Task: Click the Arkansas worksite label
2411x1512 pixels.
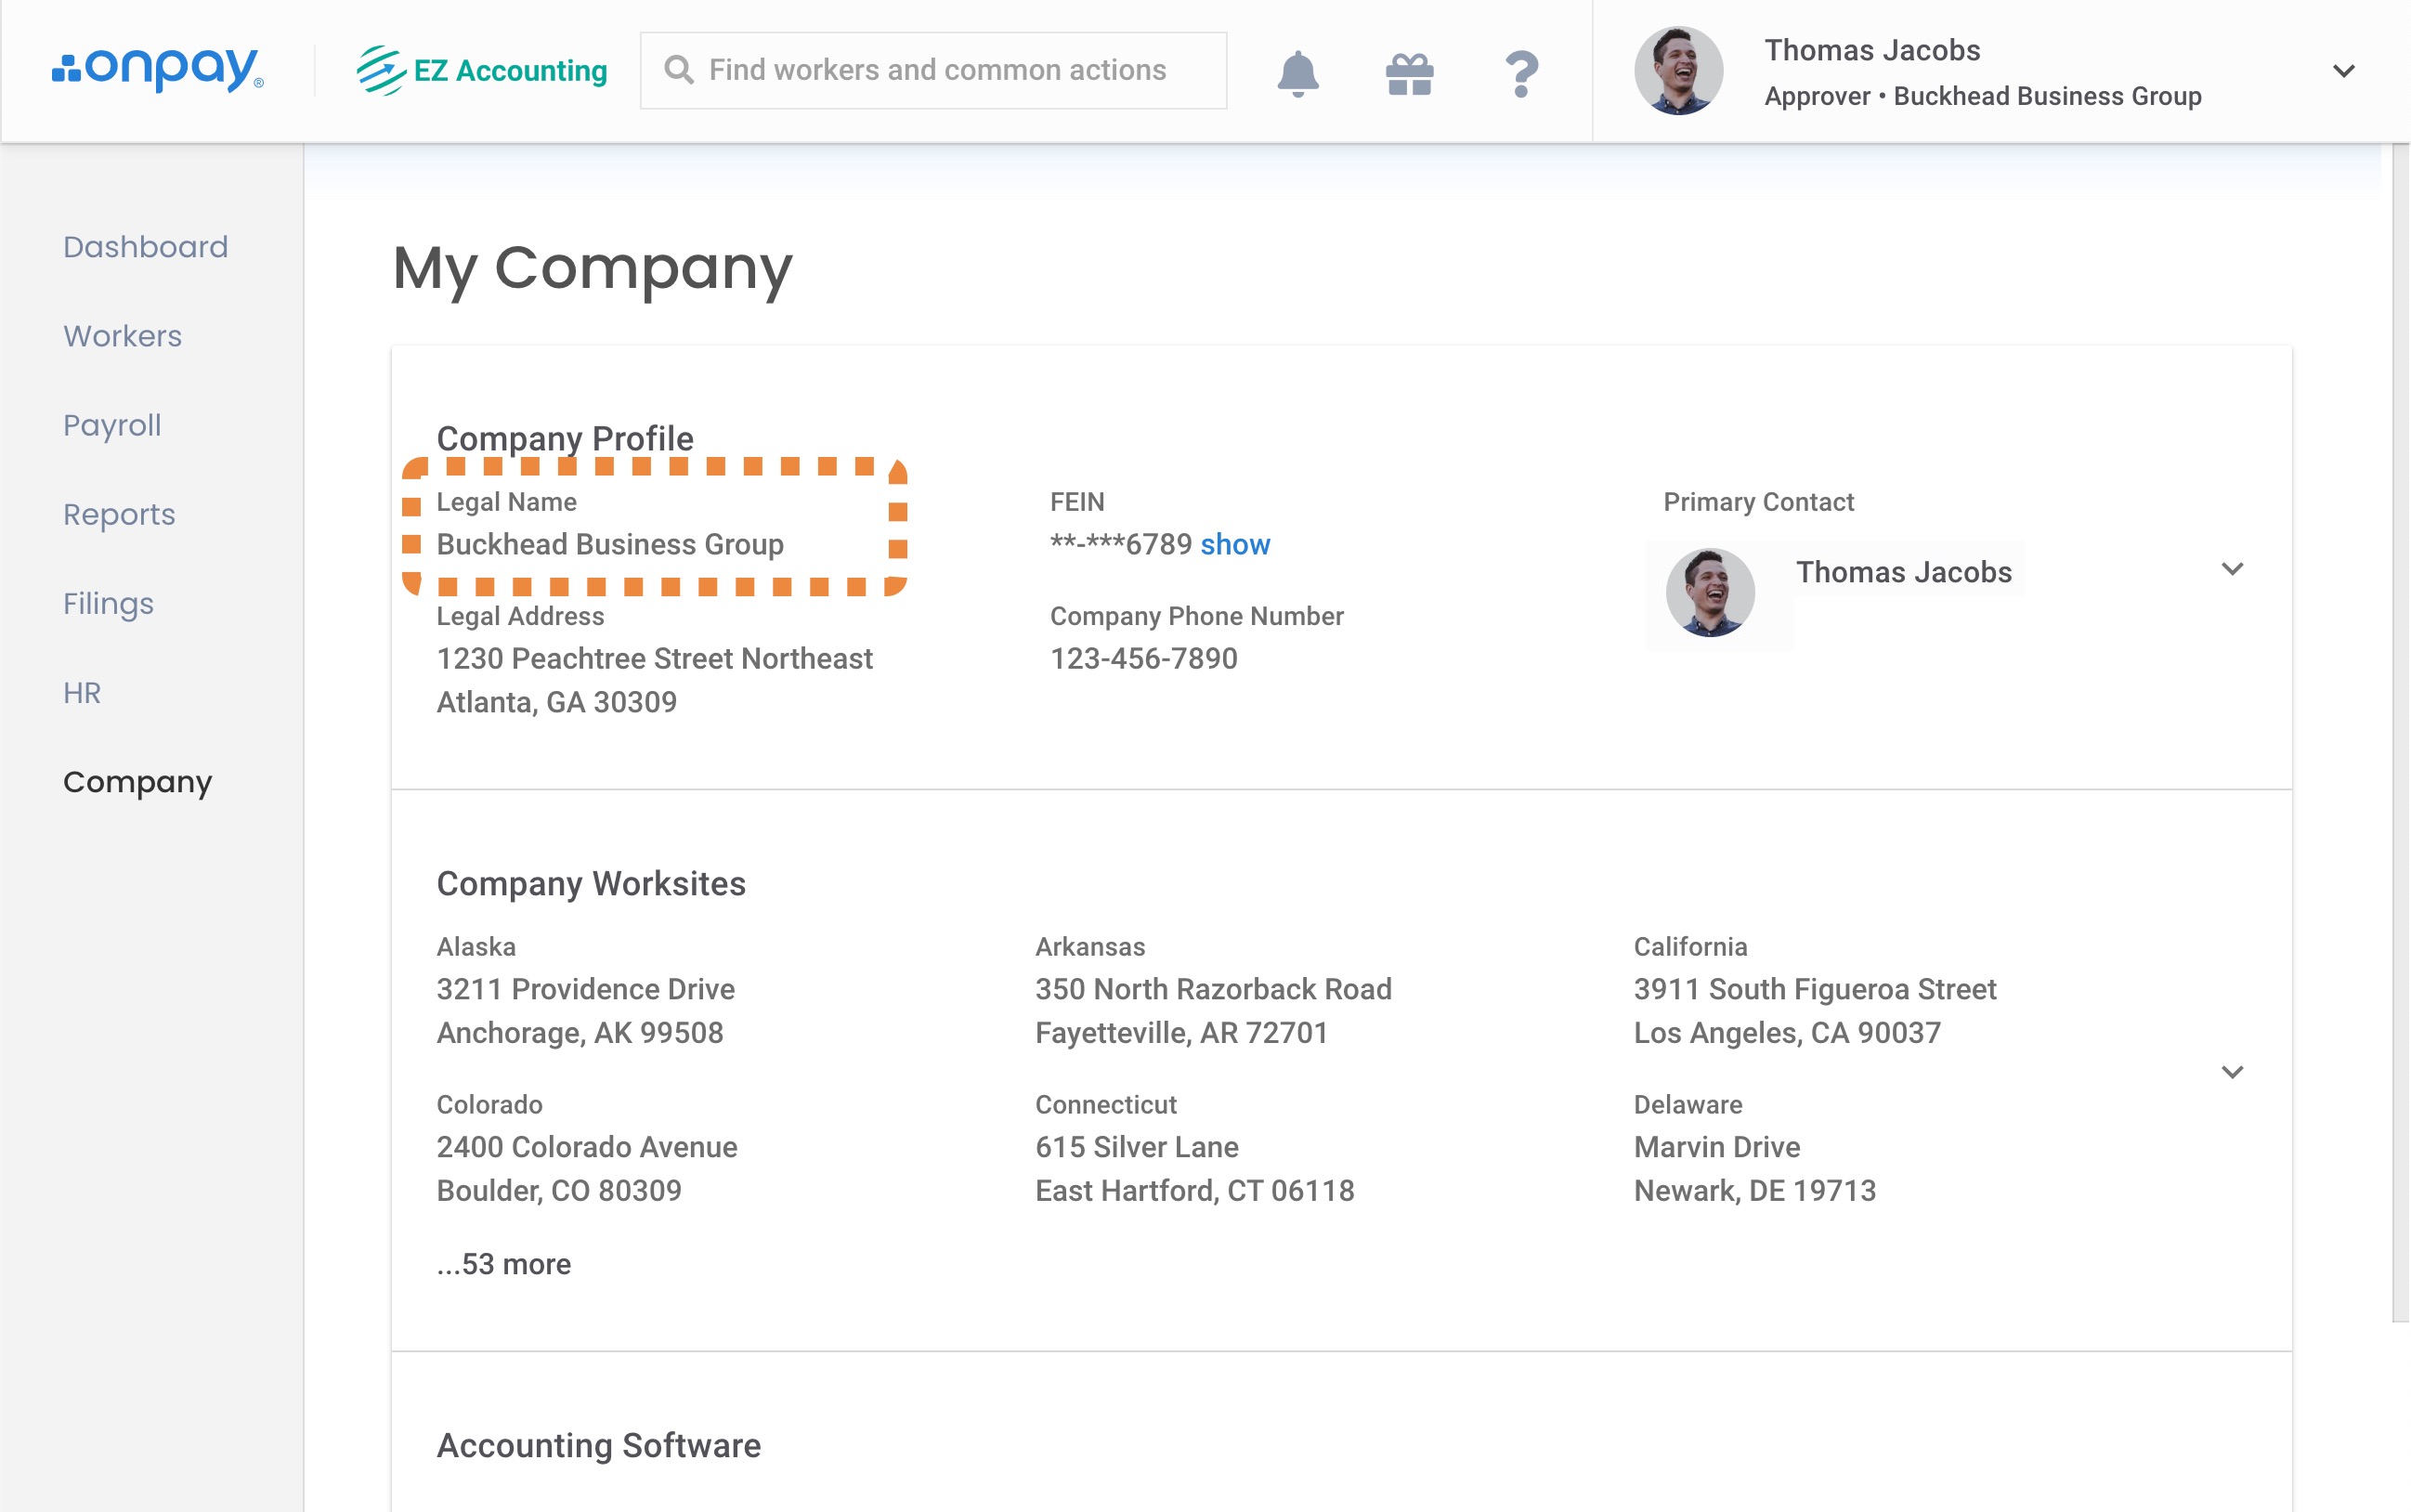Action: coord(1090,946)
